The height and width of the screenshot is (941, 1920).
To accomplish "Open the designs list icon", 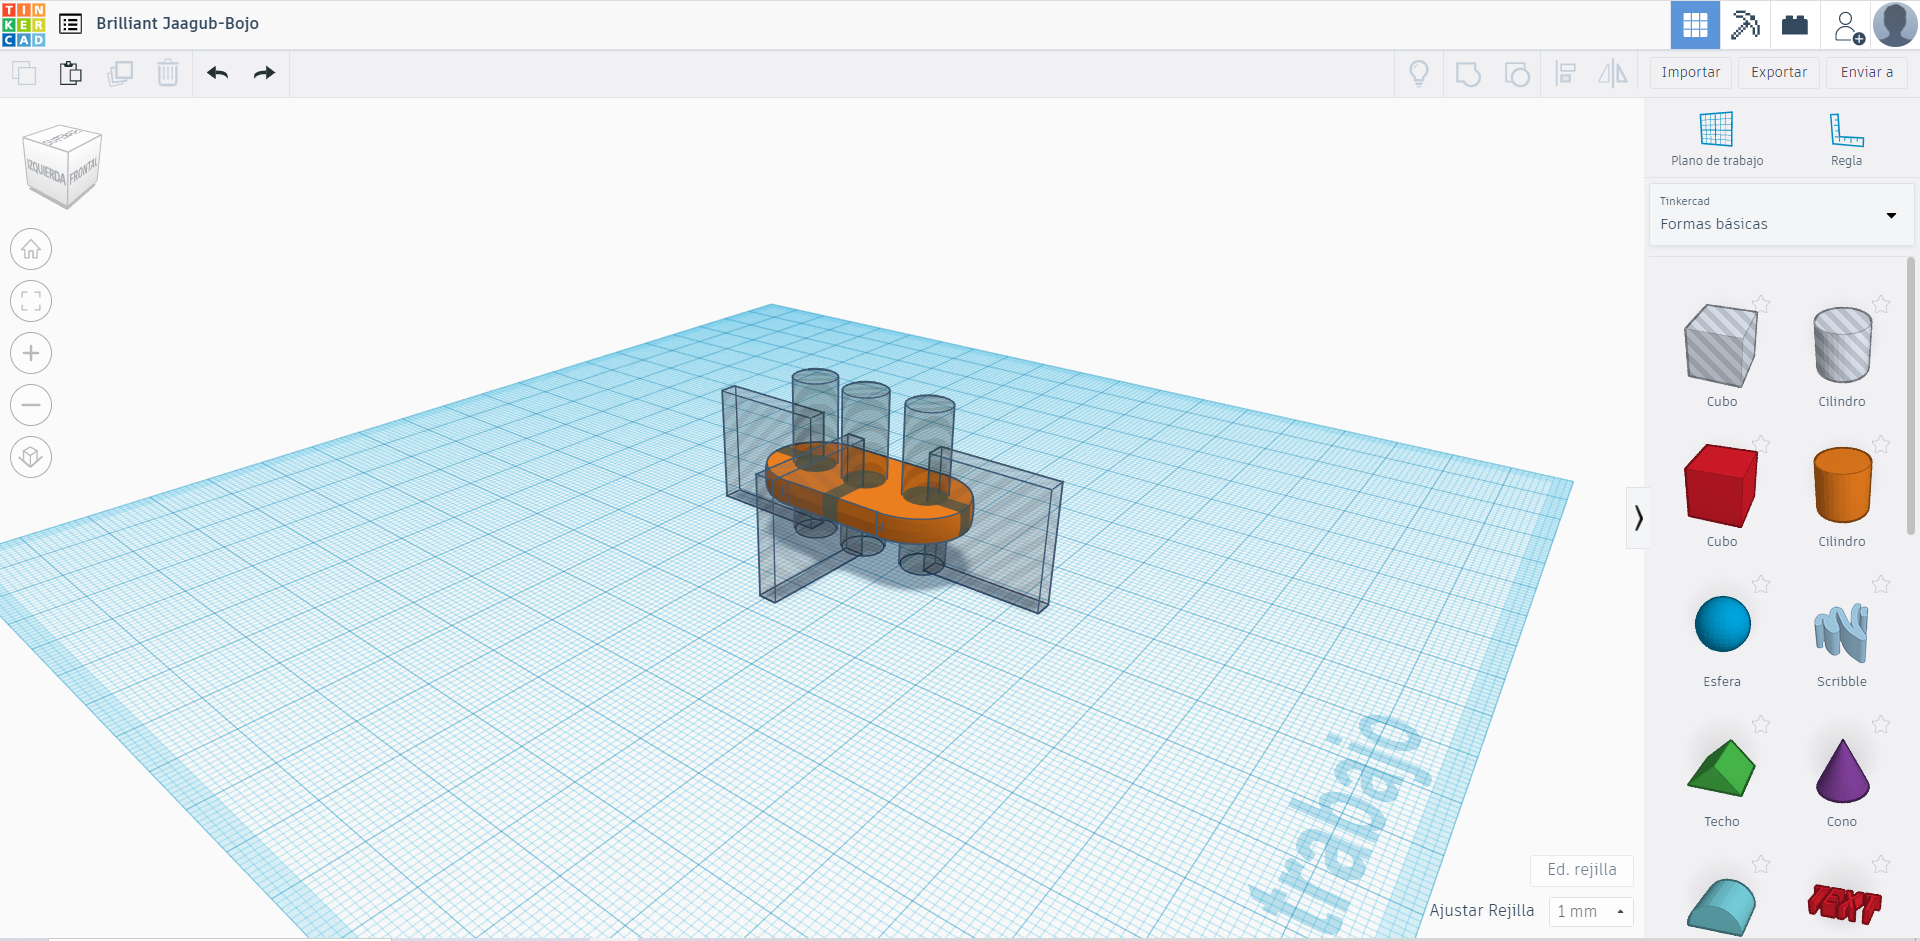I will point(70,24).
